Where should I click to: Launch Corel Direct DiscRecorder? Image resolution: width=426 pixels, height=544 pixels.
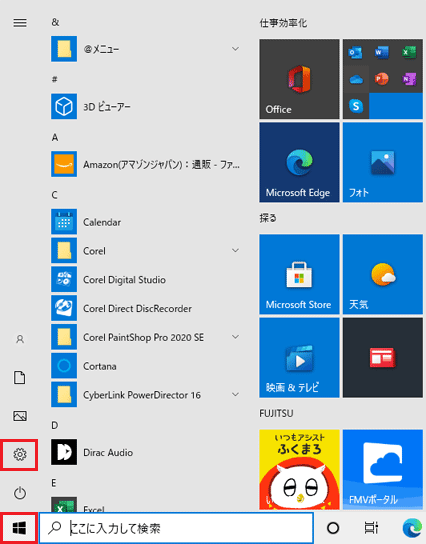pos(146,308)
